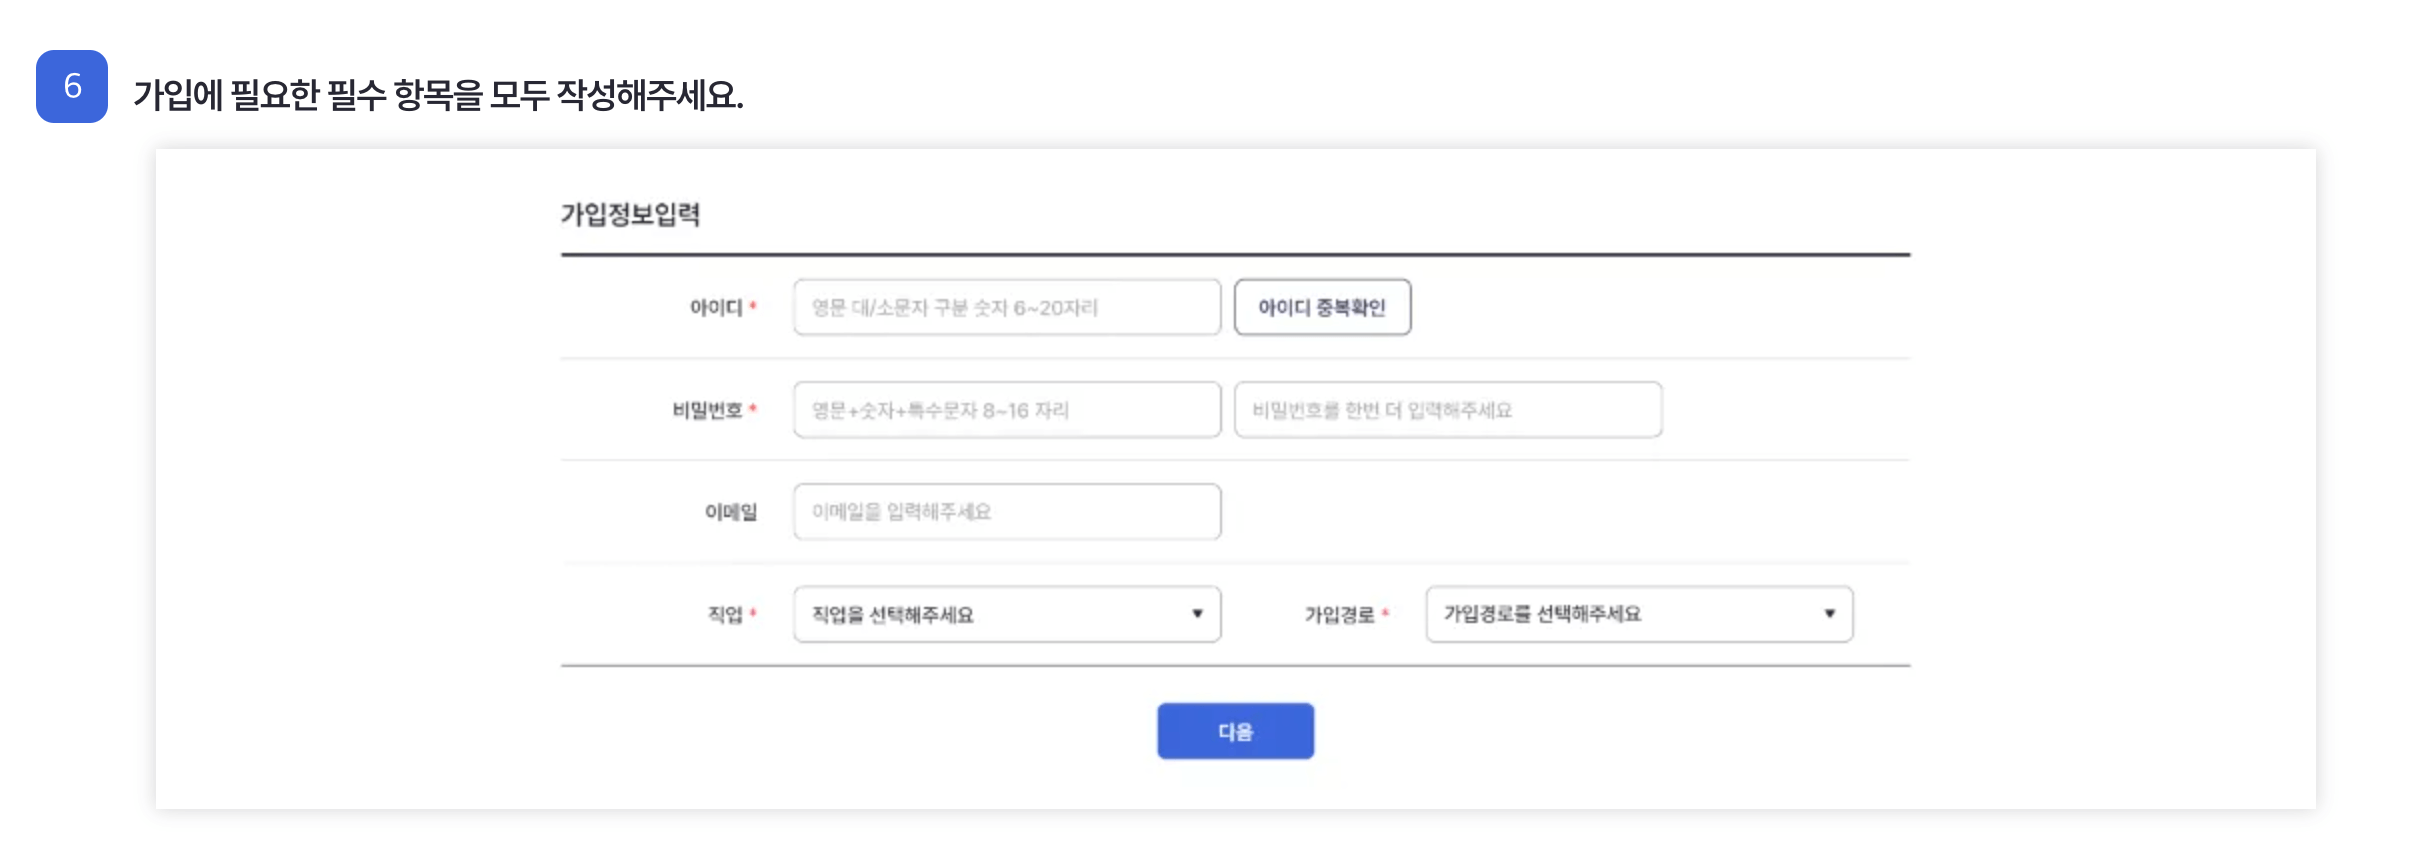The height and width of the screenshot is (856, 2412).
Task: Click the instruction text about required fields
Action: point(438,93)
